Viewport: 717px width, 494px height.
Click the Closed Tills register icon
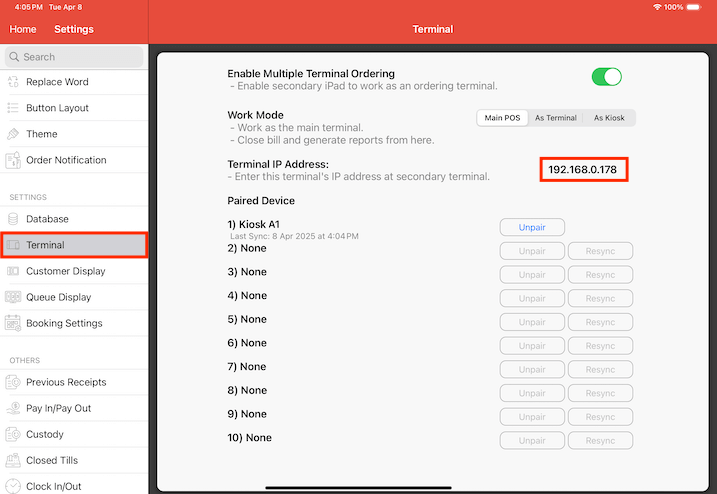coord(13,460)
